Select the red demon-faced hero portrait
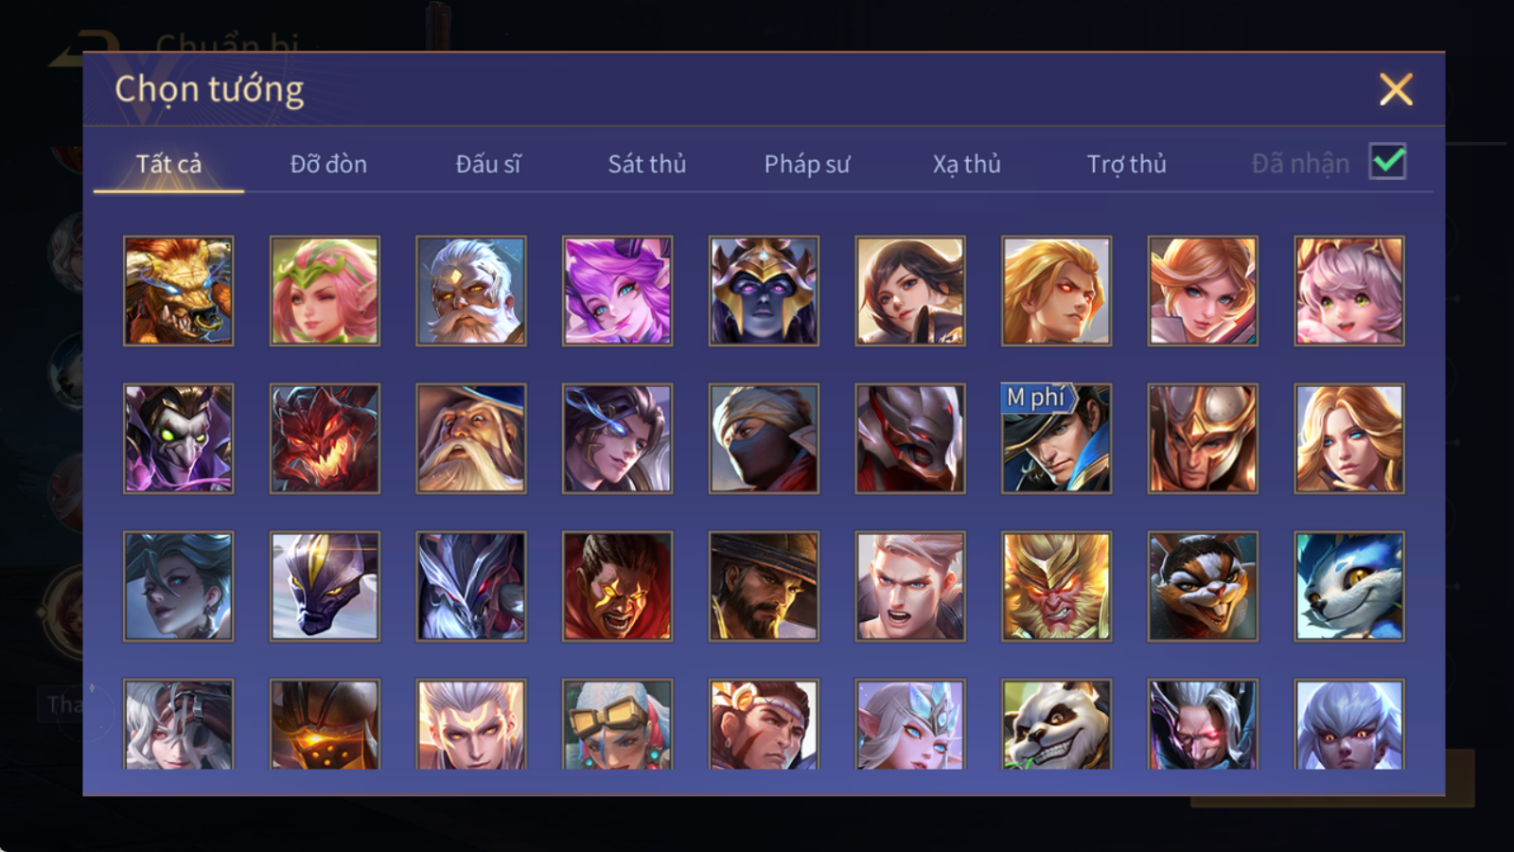The image size is (1514, 852). [325, 439]
